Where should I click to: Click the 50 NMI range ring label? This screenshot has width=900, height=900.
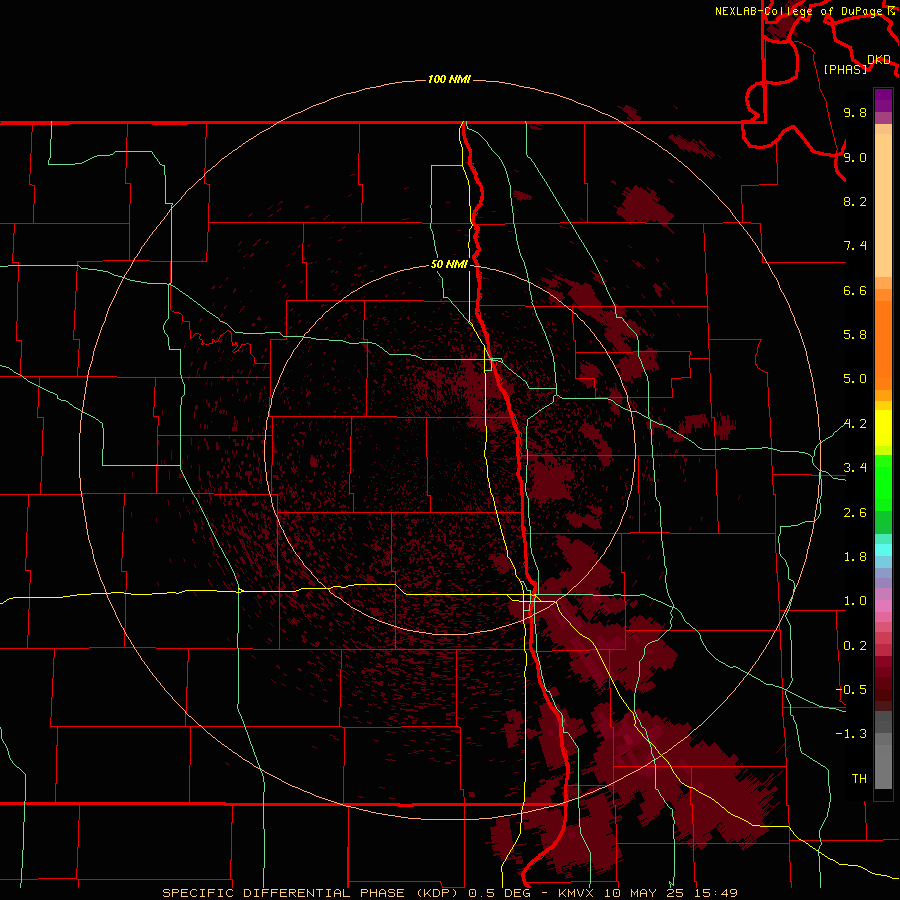[449, 265]
